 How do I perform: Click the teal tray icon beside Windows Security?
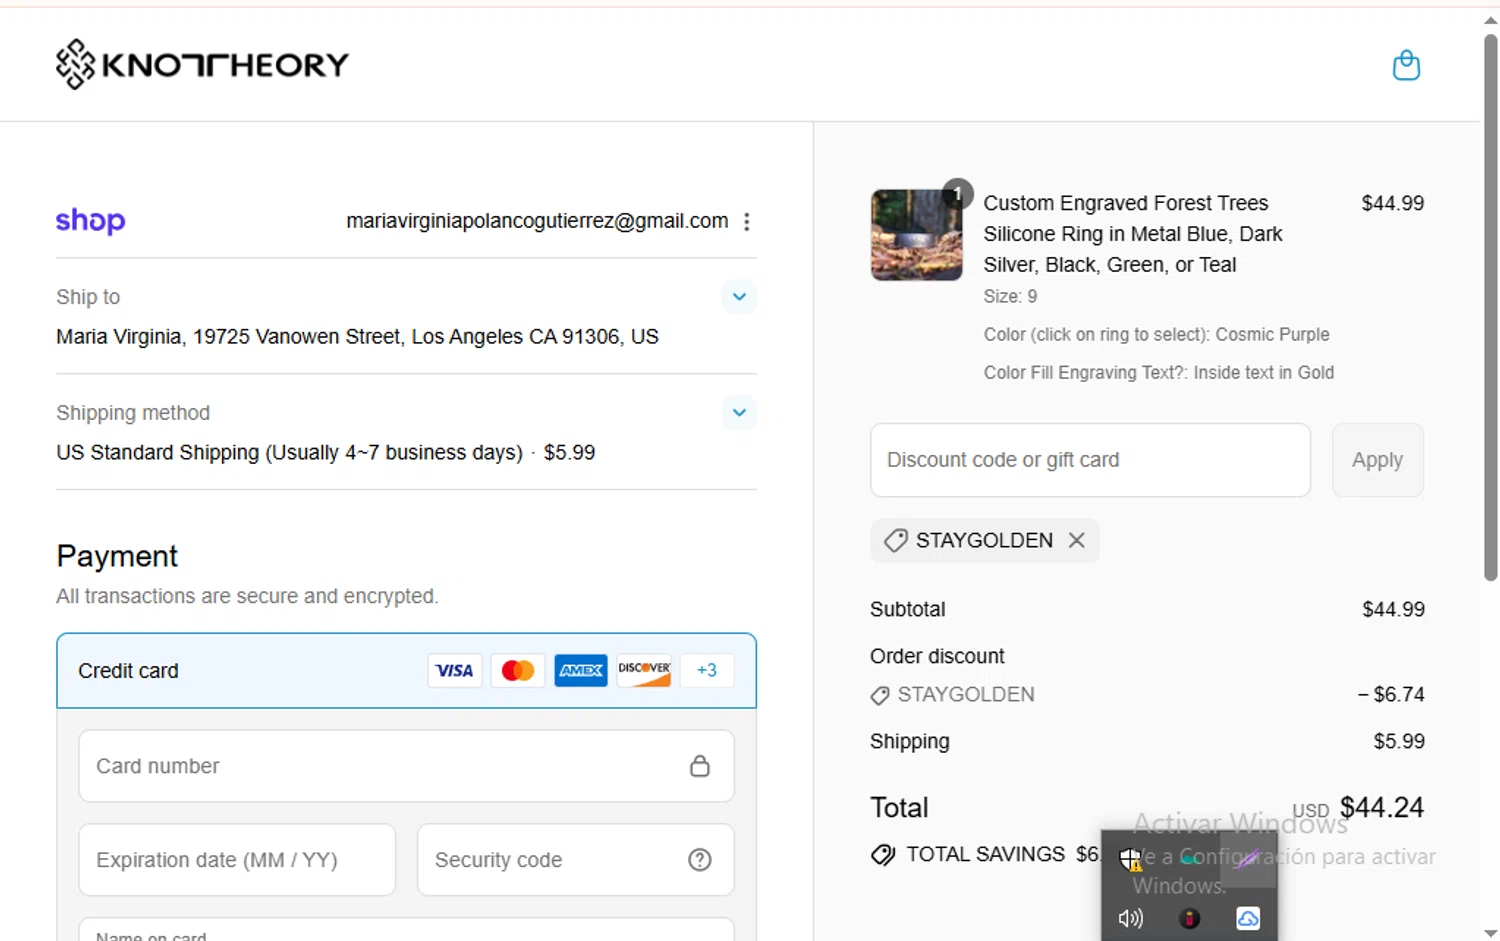[x=1189, y=859]
